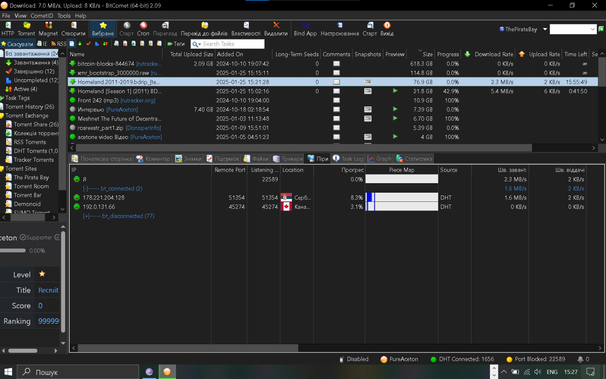Play preview of Meshnet The Future task

click(395, 119)
